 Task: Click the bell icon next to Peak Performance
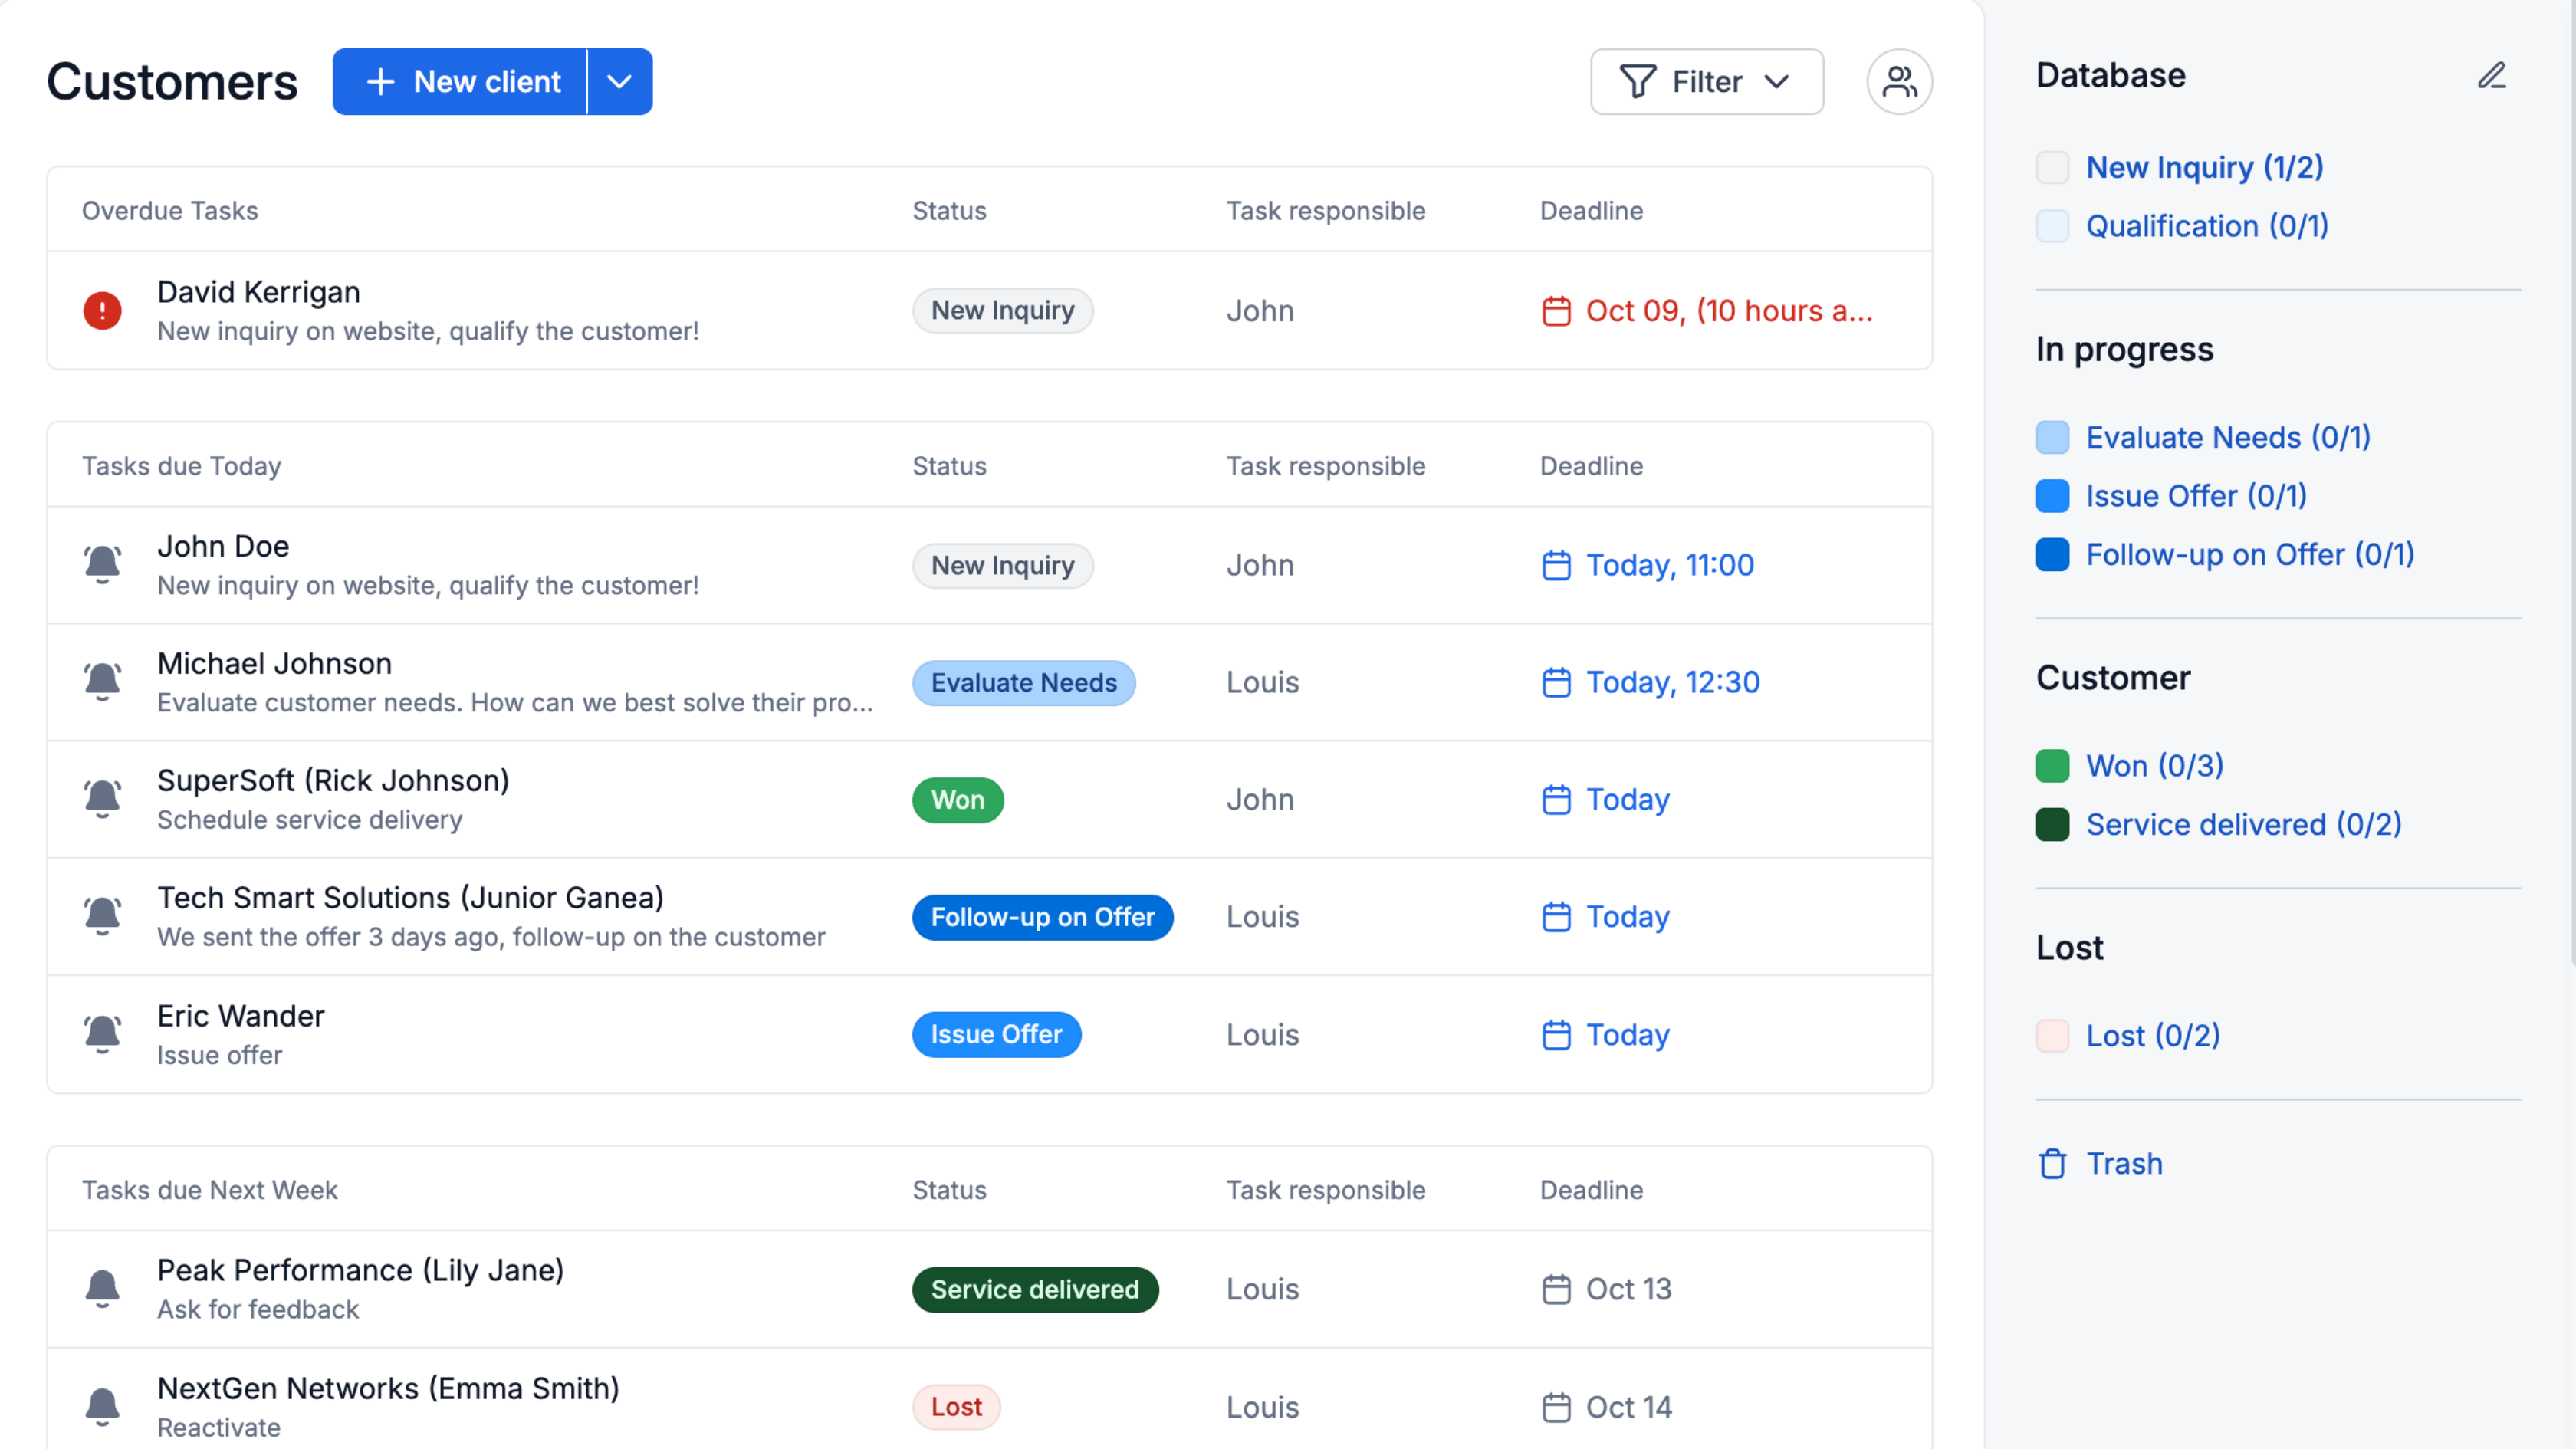102,1289
